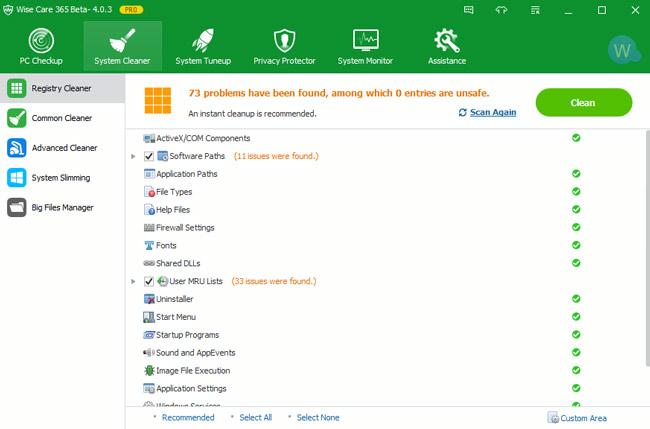
Task: Click the skin shirt icon in title bar
Action: tap(502, 10)
